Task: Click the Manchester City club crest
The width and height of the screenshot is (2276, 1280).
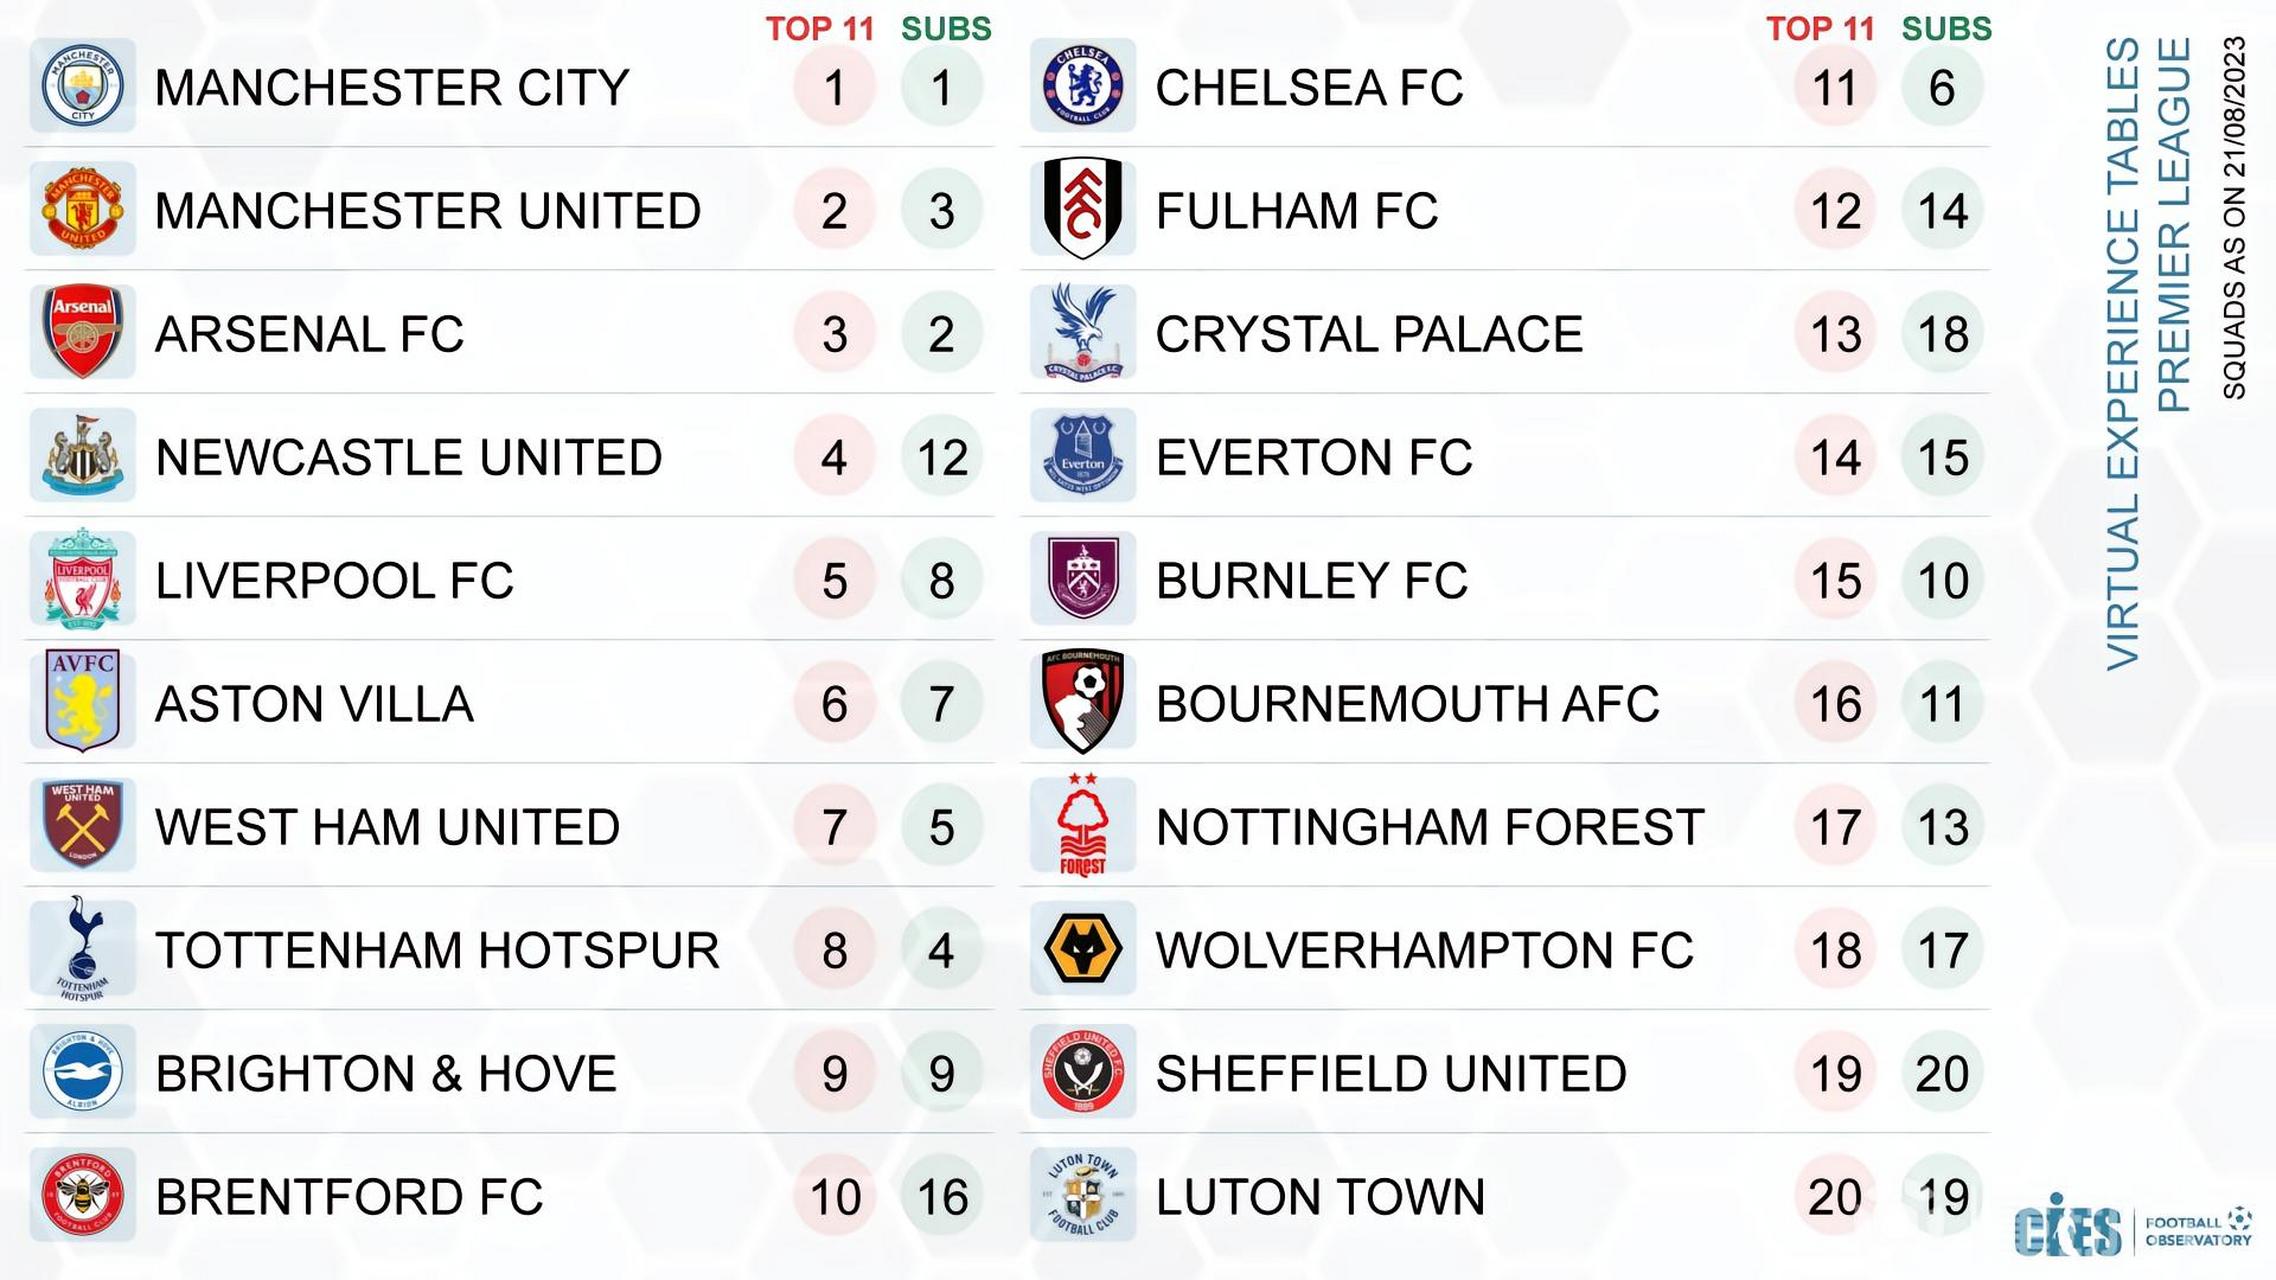Action: coord(83,86)
